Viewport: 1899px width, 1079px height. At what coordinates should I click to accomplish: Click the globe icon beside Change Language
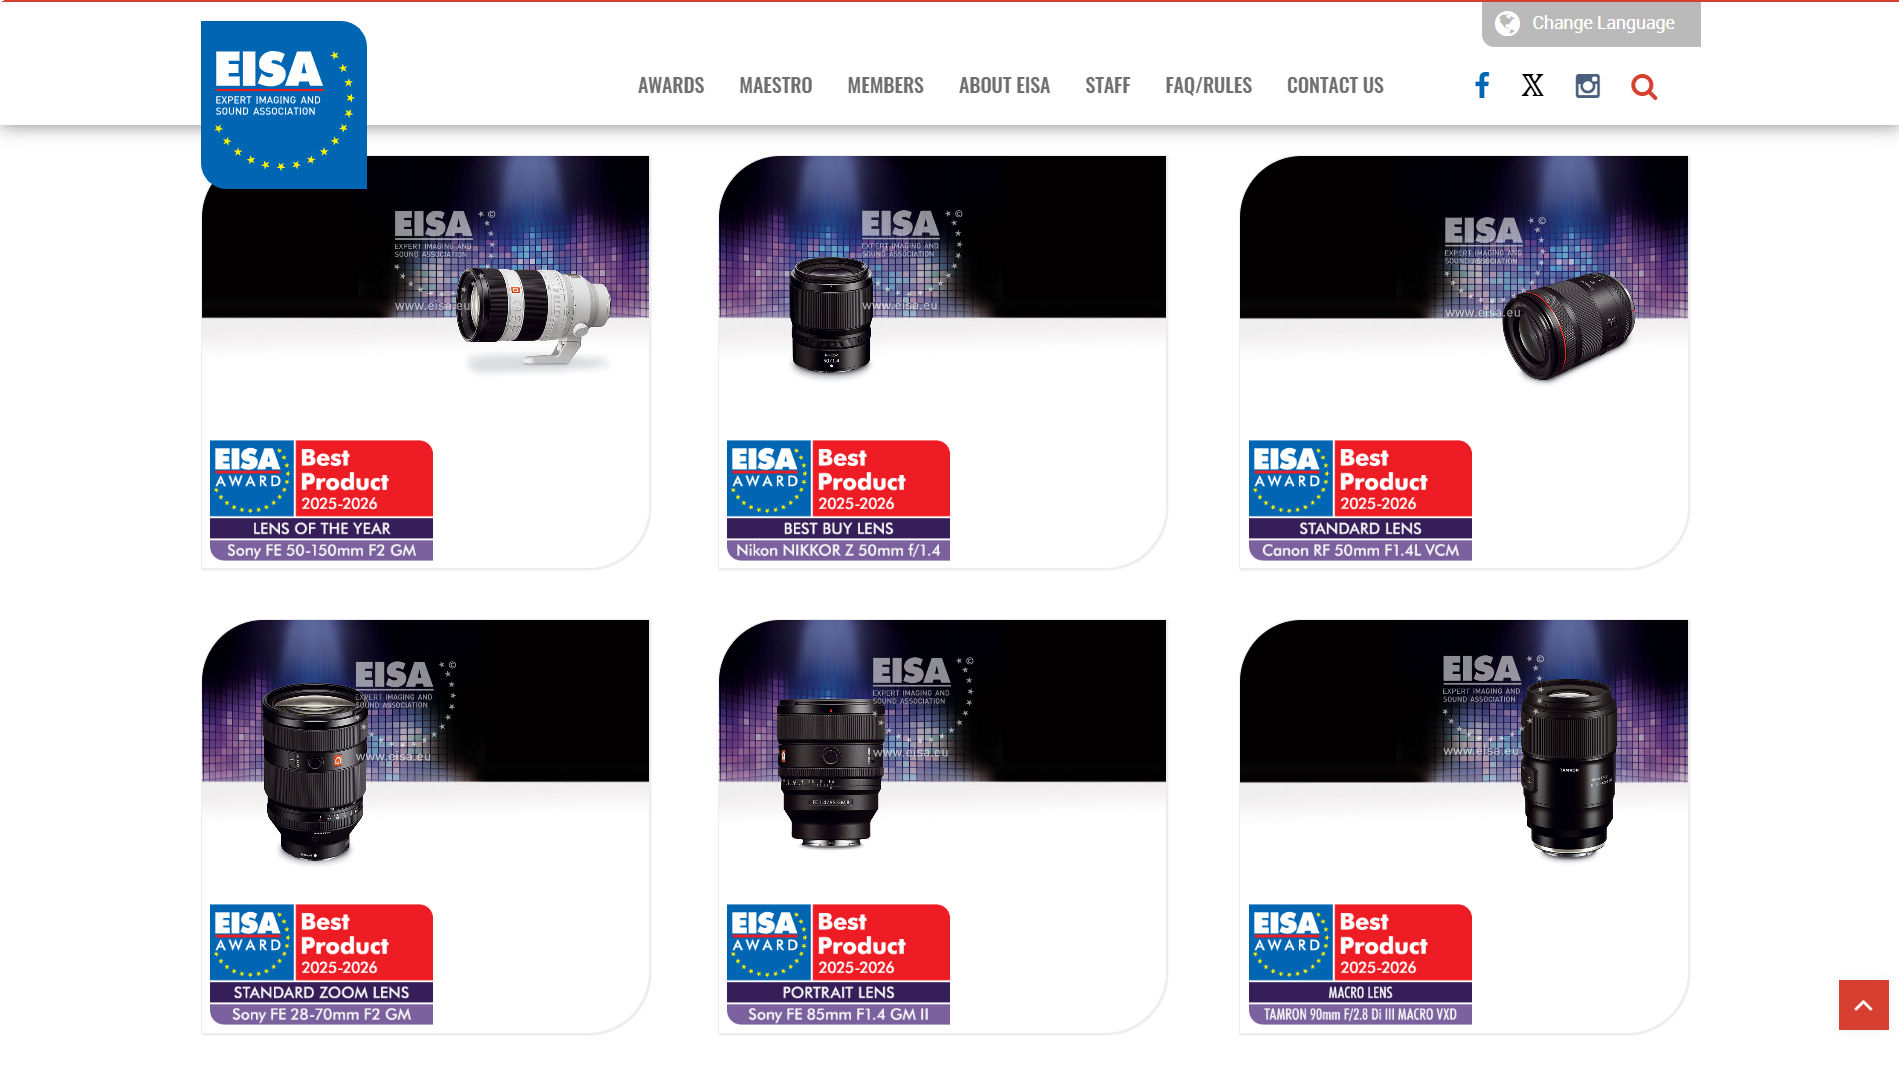[1507, 23]
